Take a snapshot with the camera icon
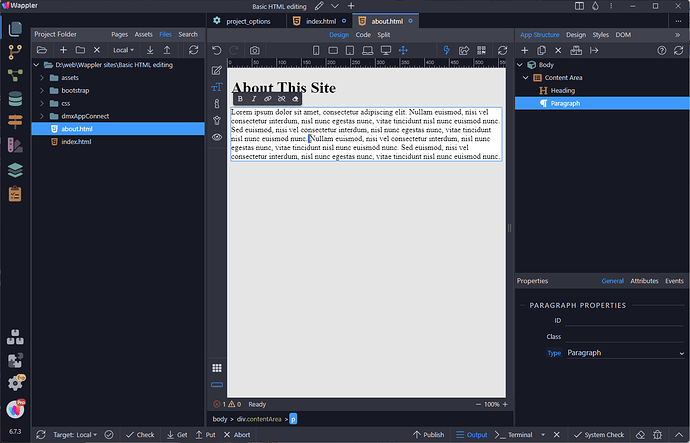 [x=254, y=51]
